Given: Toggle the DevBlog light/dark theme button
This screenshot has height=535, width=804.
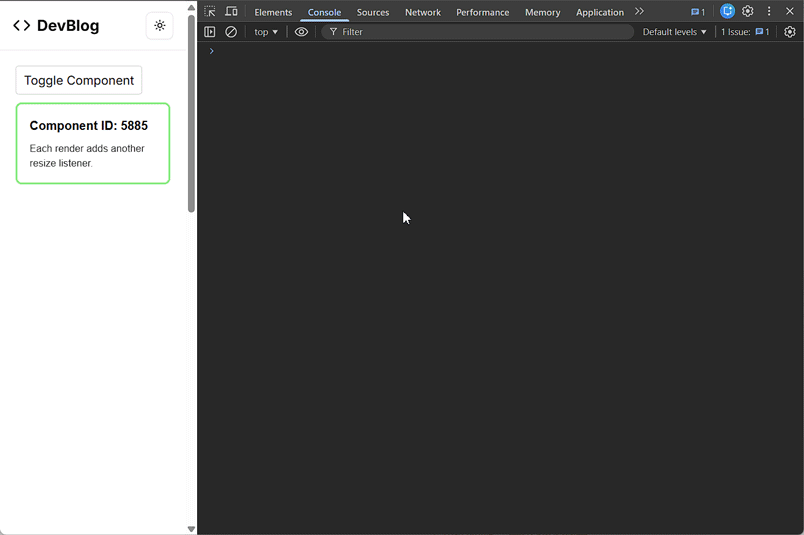Looking at the screenshot, I should coord(160,26).
